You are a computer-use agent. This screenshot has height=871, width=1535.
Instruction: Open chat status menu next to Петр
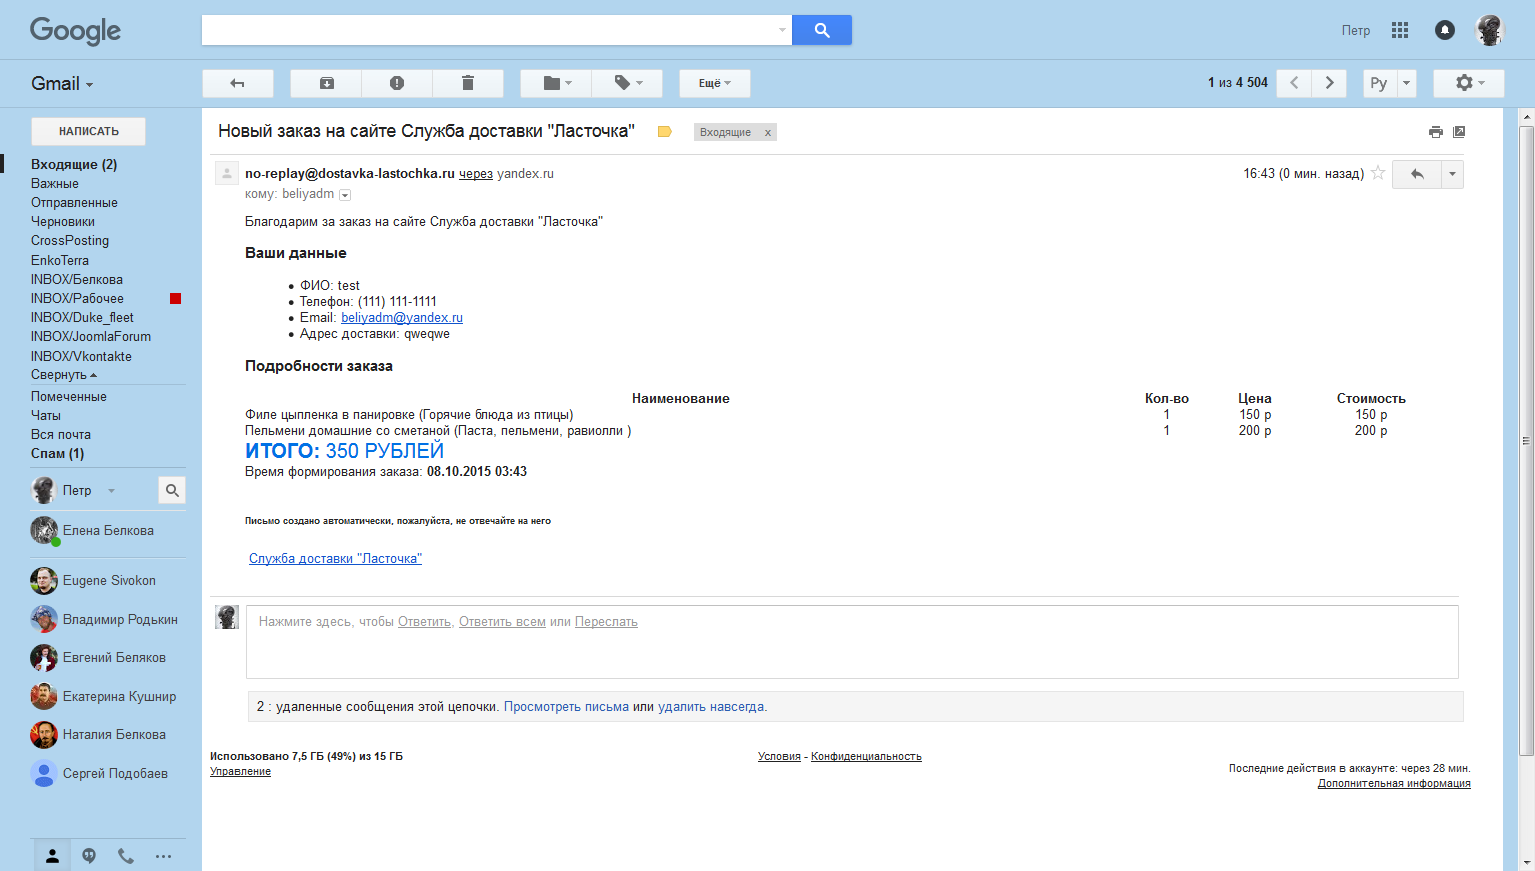pyautogui.click(x=111, y=490)
